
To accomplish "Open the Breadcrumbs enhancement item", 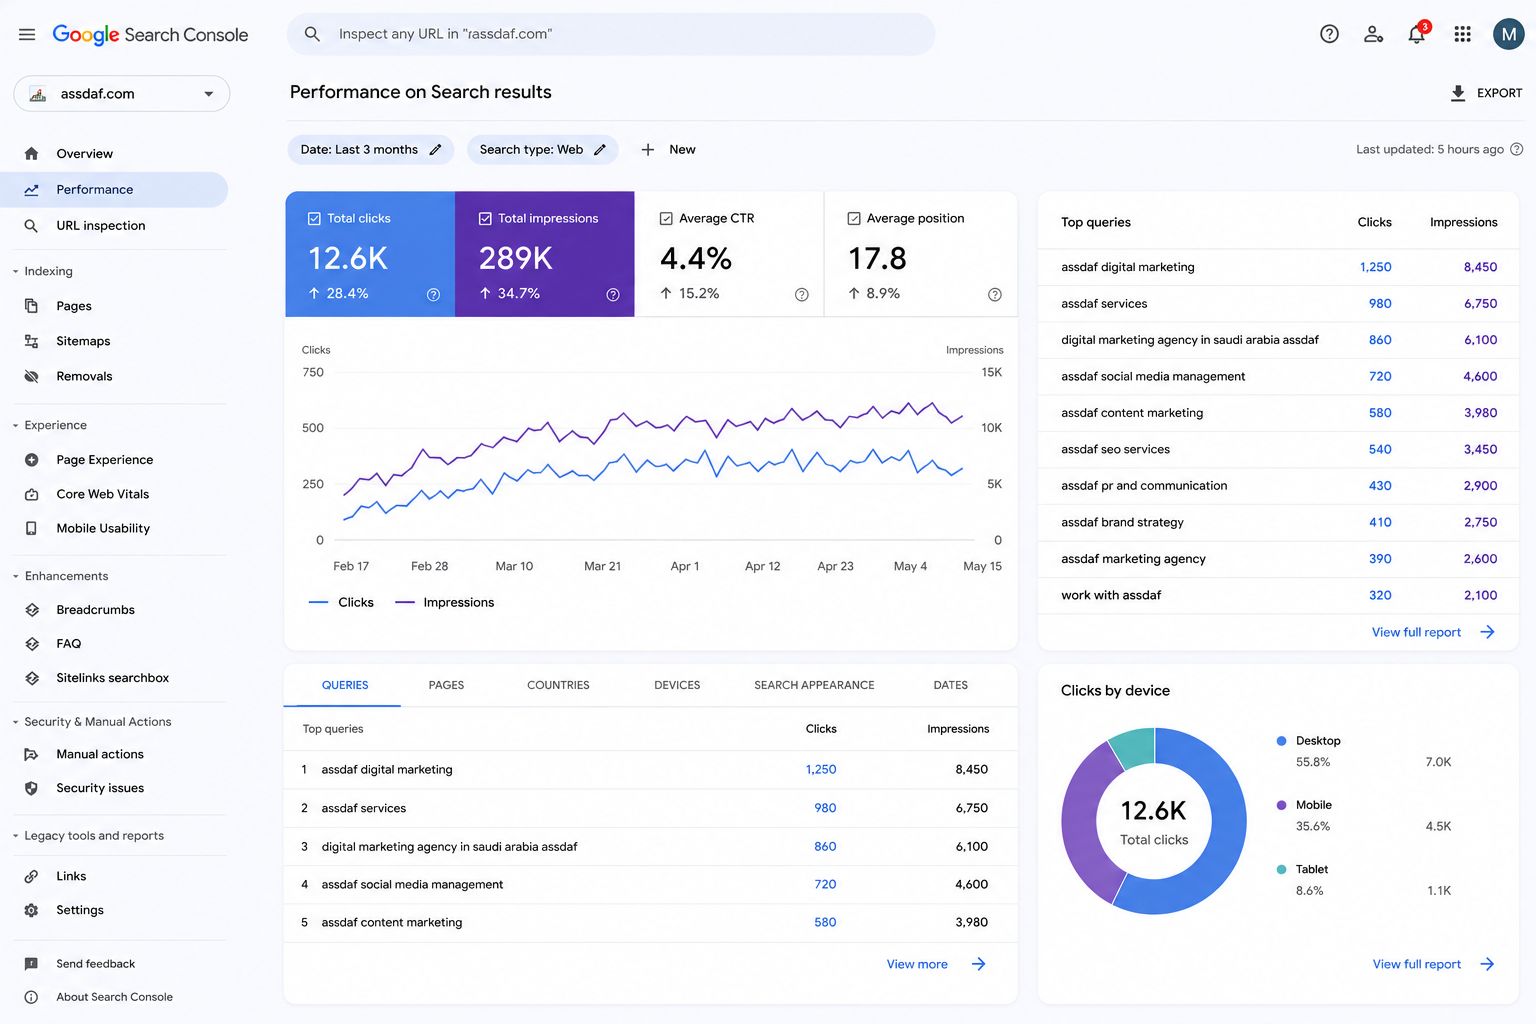I will (x=95, y=610).
